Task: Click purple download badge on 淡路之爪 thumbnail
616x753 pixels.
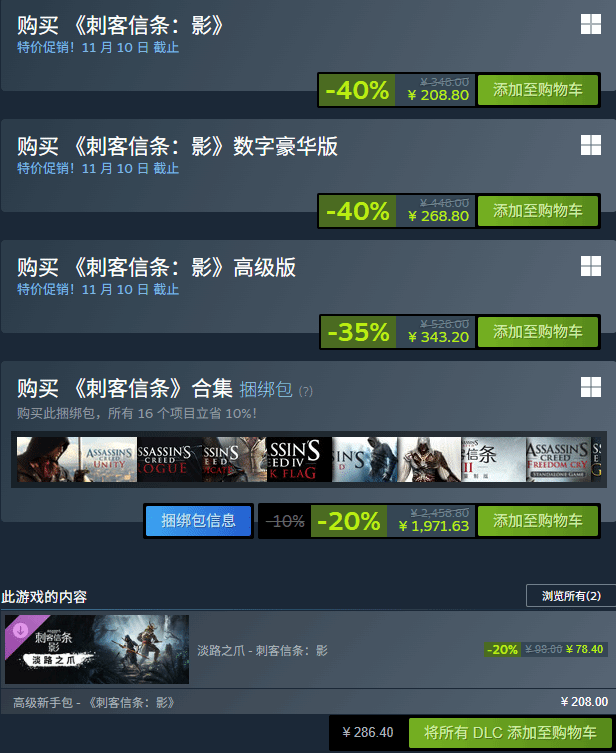Action: coord(21,631)
